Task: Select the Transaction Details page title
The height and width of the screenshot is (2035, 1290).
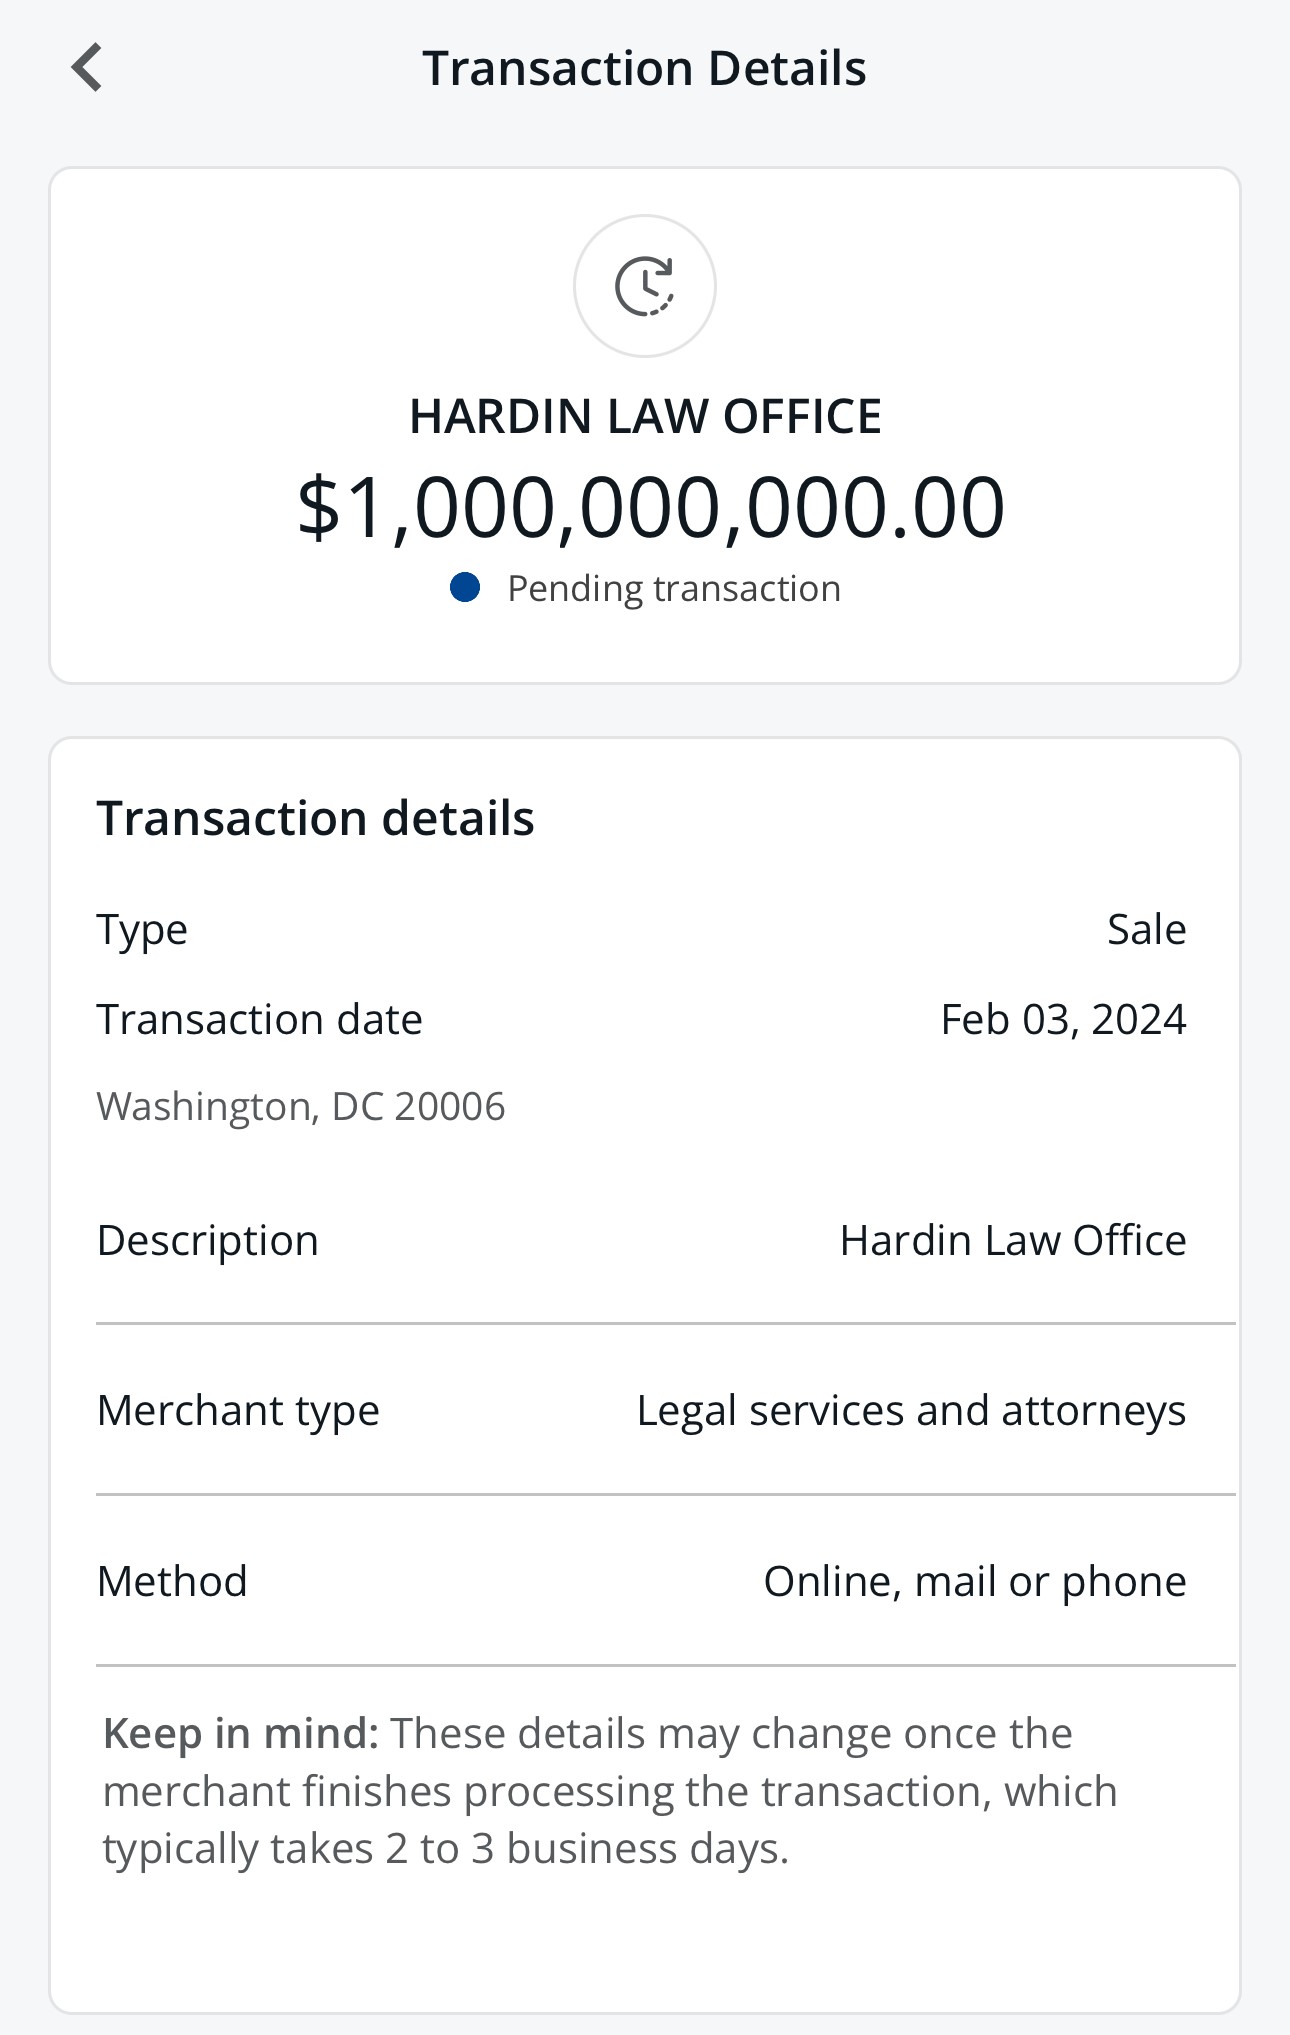Action: pyautogui.click(x=644, y=68)
